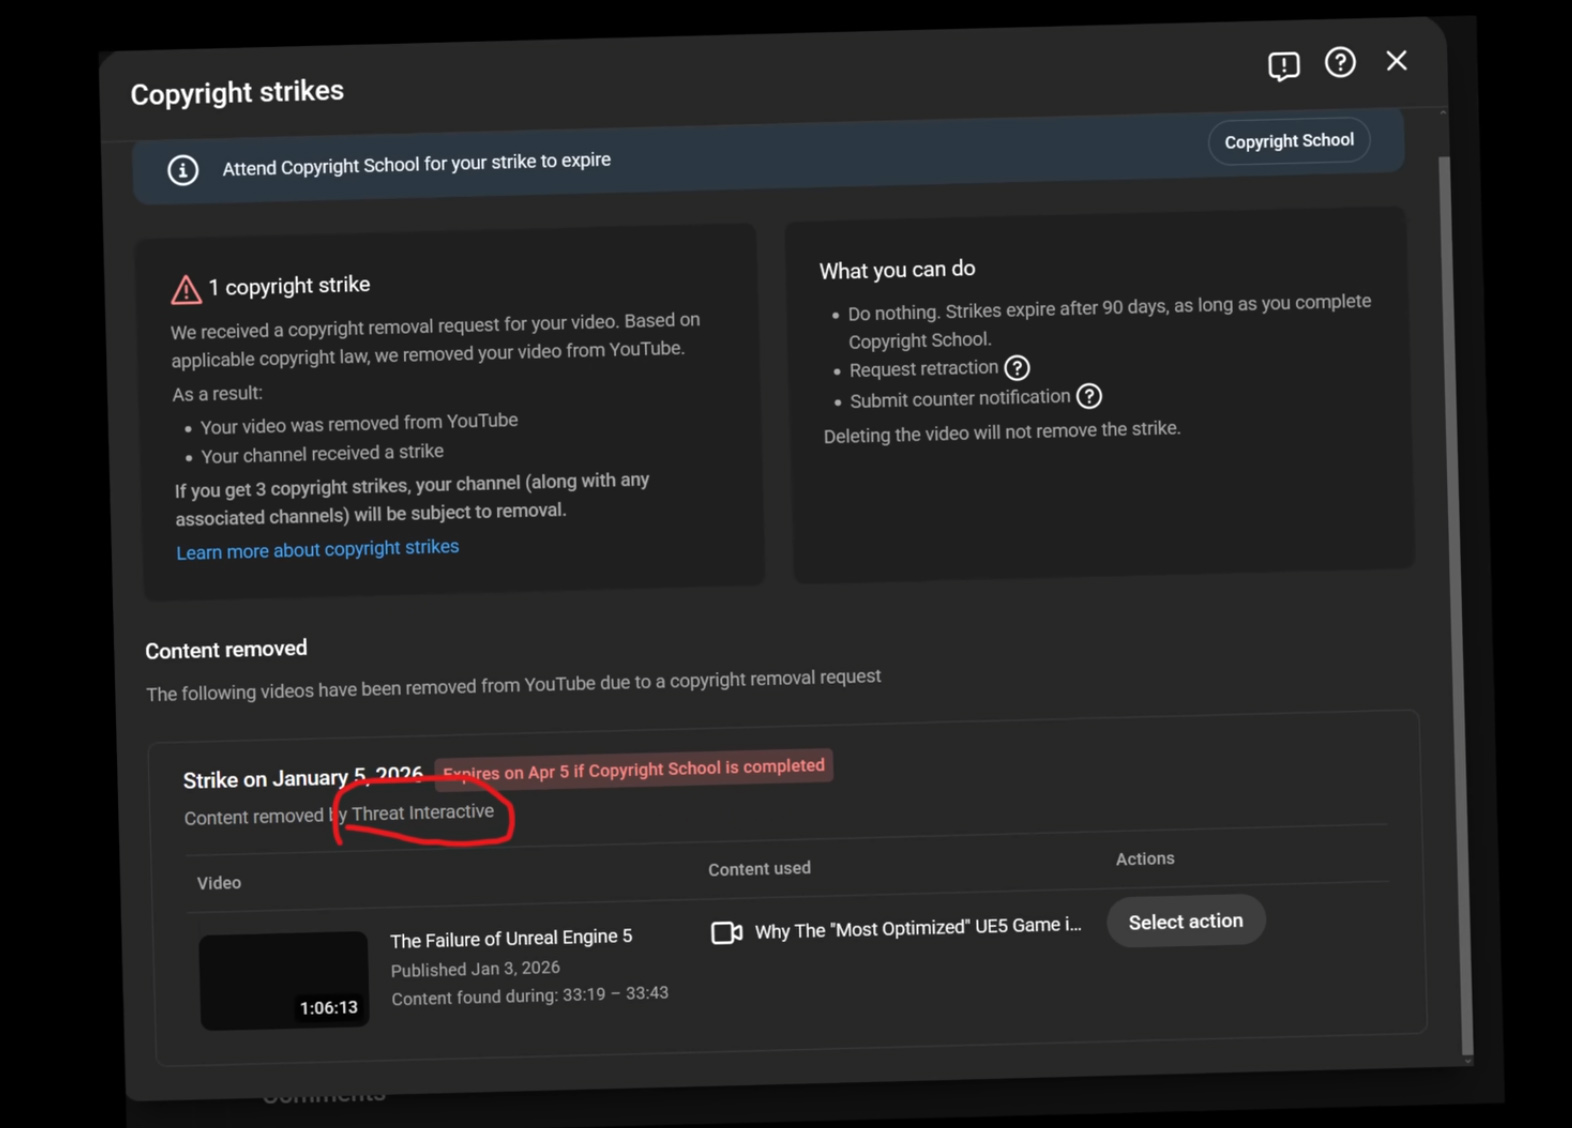Click the What you can do heading
This screenshot has height=1128, width=1572.
point(897,270)
